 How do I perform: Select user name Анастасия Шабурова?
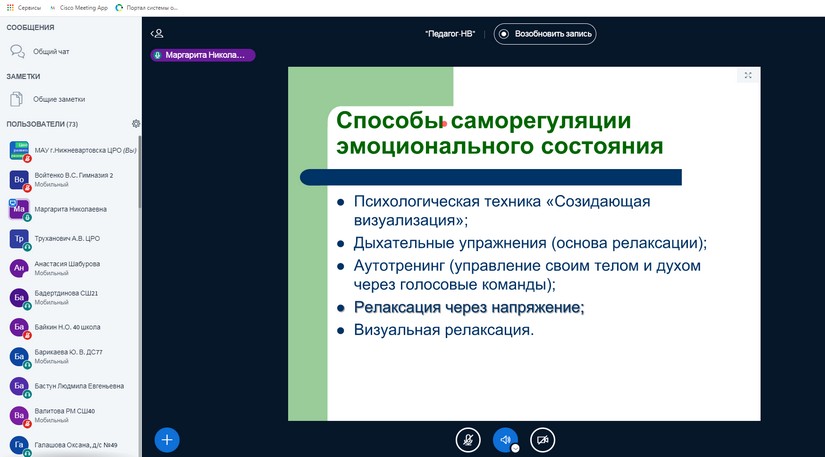pos(67,264)
